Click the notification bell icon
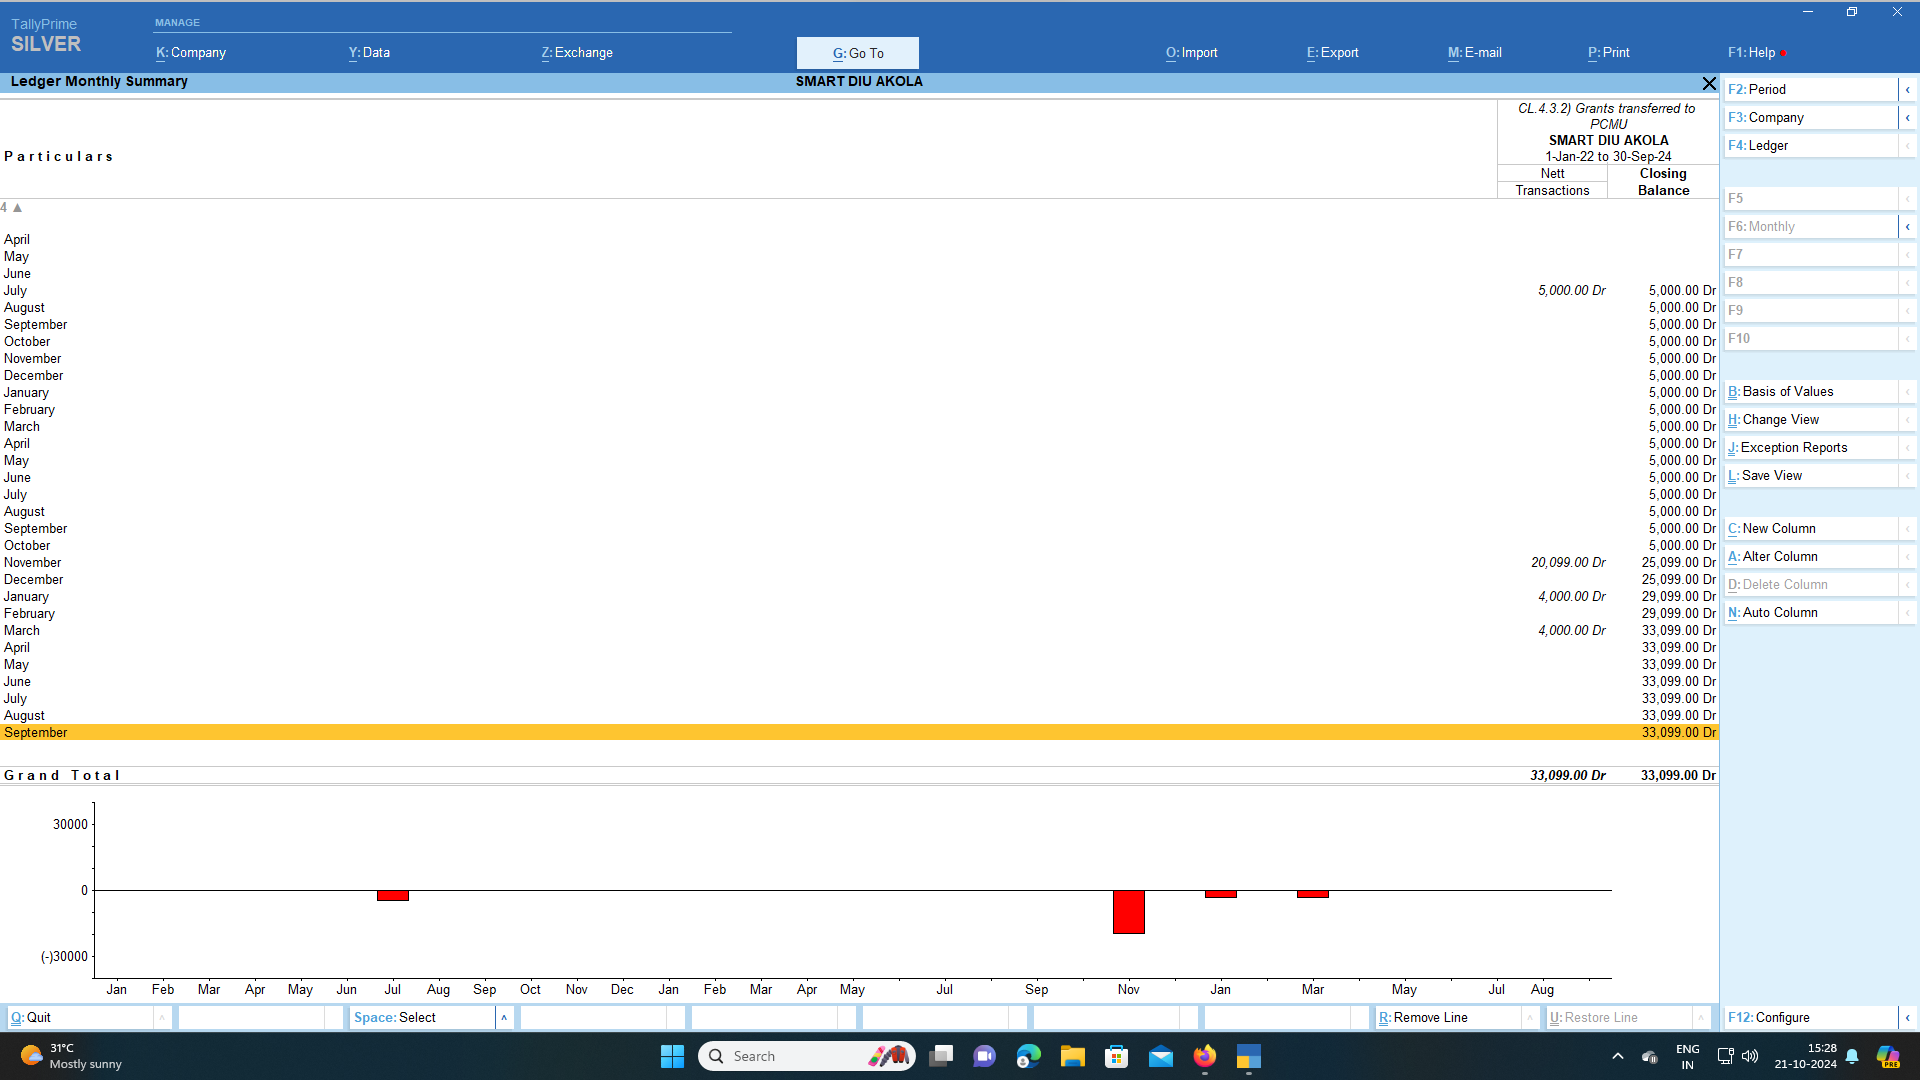Viewport: 1920px width, 1080px height. 1852,1056
